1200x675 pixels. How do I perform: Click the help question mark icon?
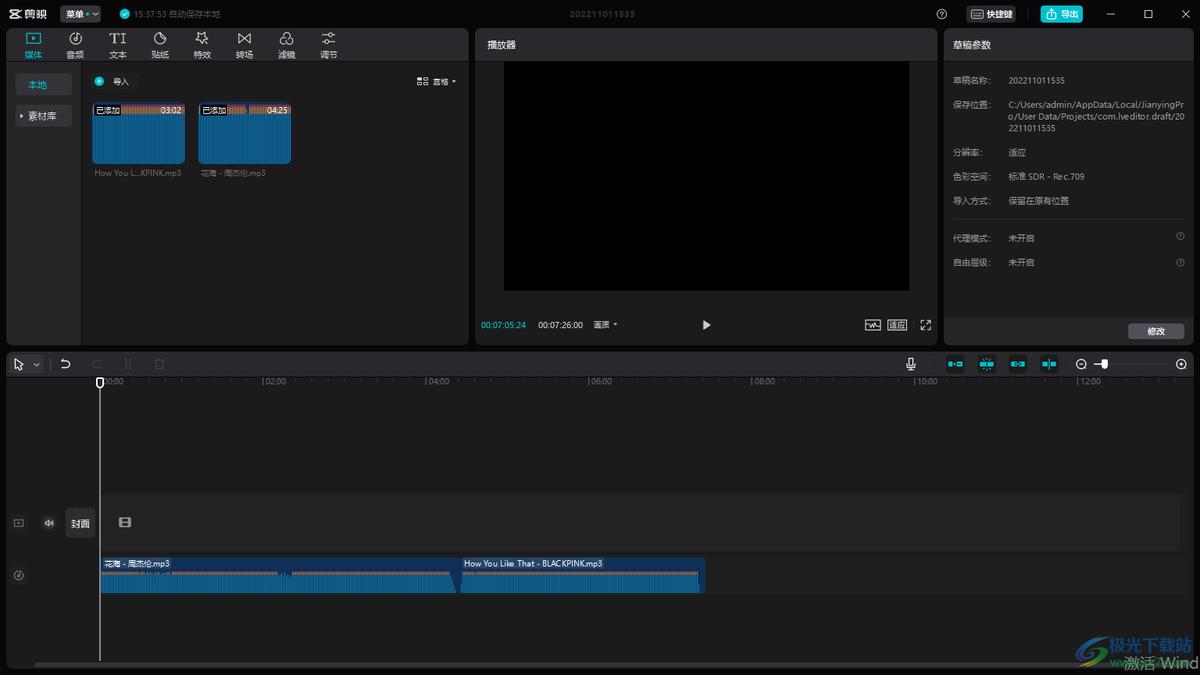[941, 14]
